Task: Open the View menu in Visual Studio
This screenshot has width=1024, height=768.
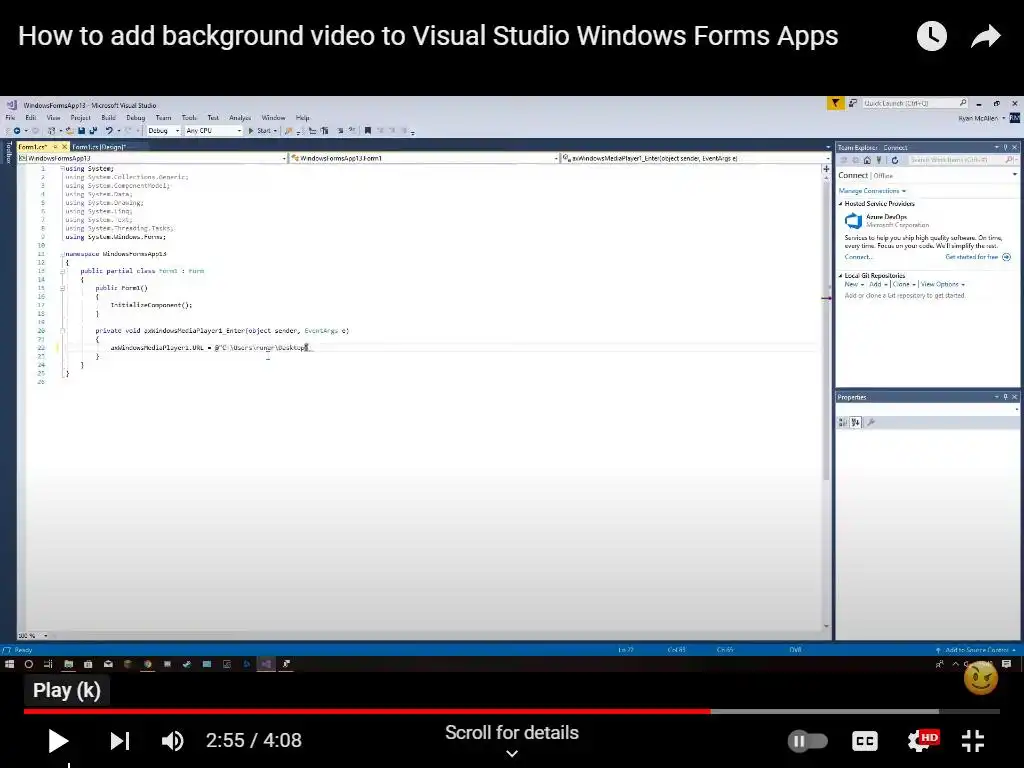Action: 54,118
